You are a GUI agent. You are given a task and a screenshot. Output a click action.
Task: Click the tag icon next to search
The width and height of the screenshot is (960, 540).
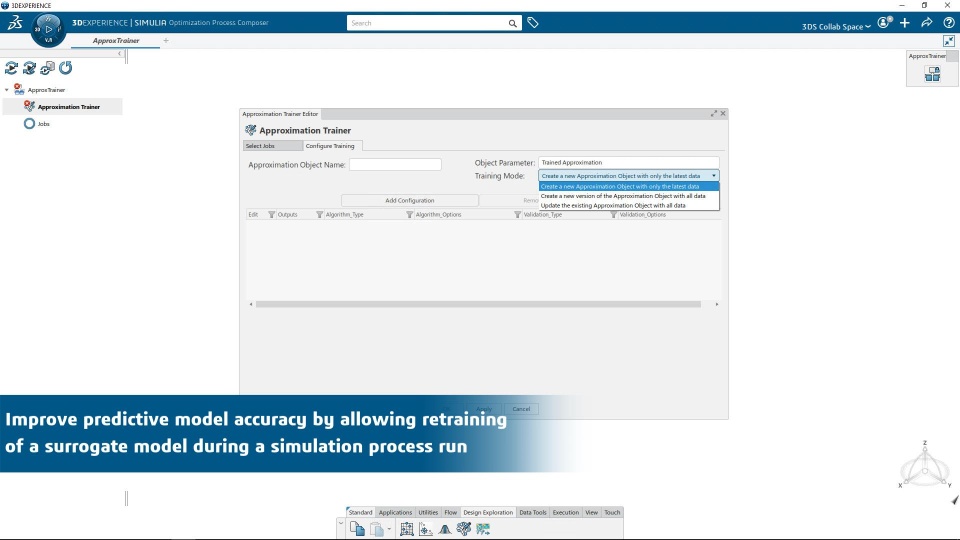[533, 23]
